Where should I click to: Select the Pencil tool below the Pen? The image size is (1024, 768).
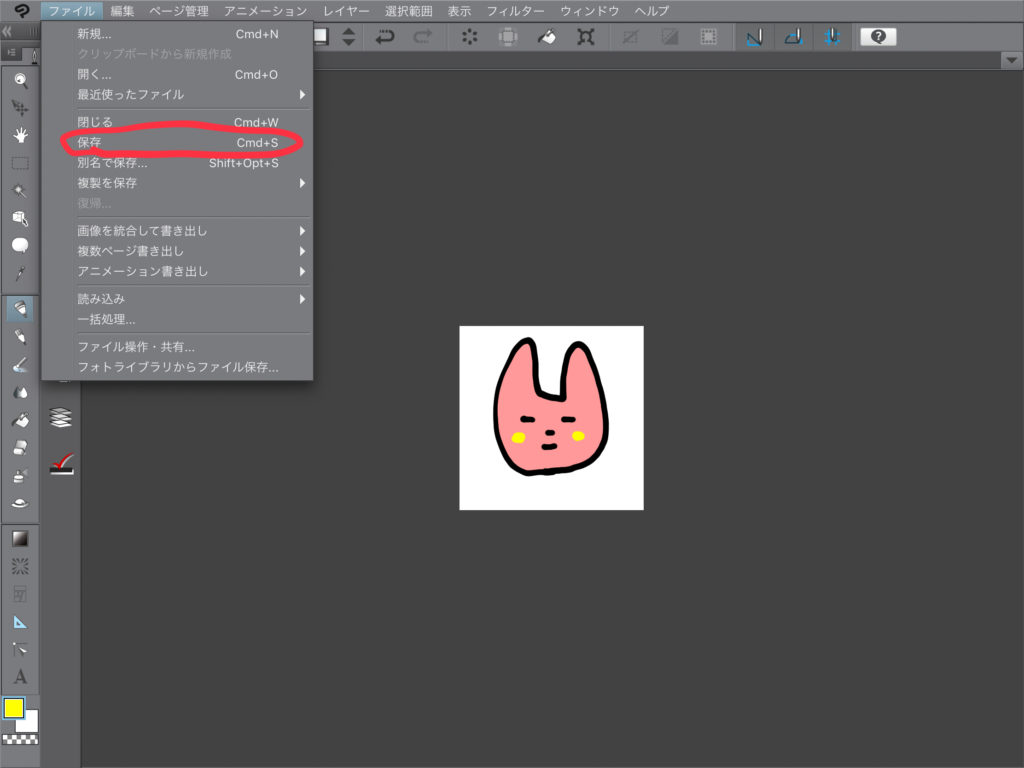20,336
